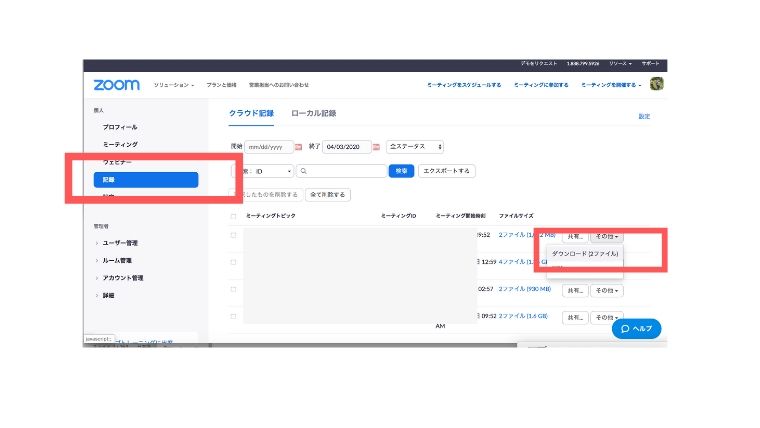
Task: Select 記録 in sidebar
Action: click(146, 180)
